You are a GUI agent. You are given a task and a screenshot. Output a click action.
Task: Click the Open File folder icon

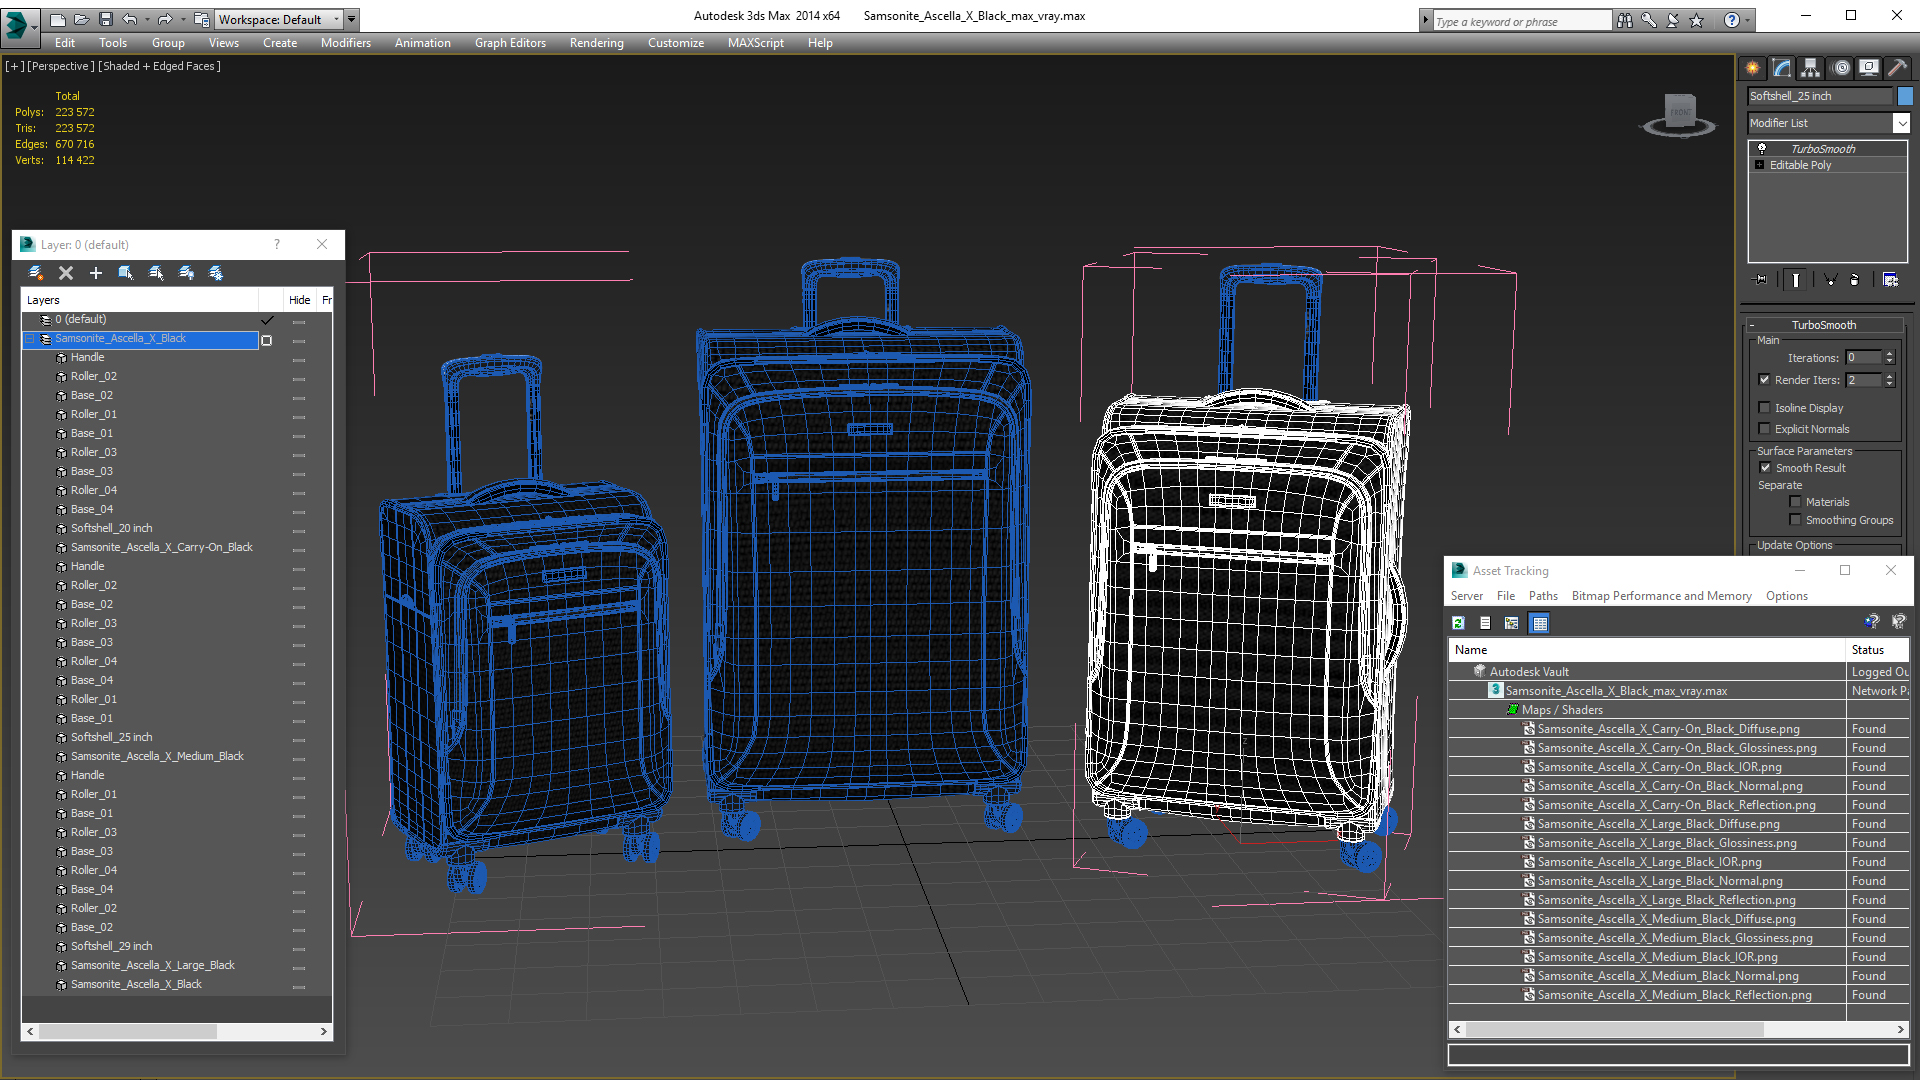tap(81, 19)
